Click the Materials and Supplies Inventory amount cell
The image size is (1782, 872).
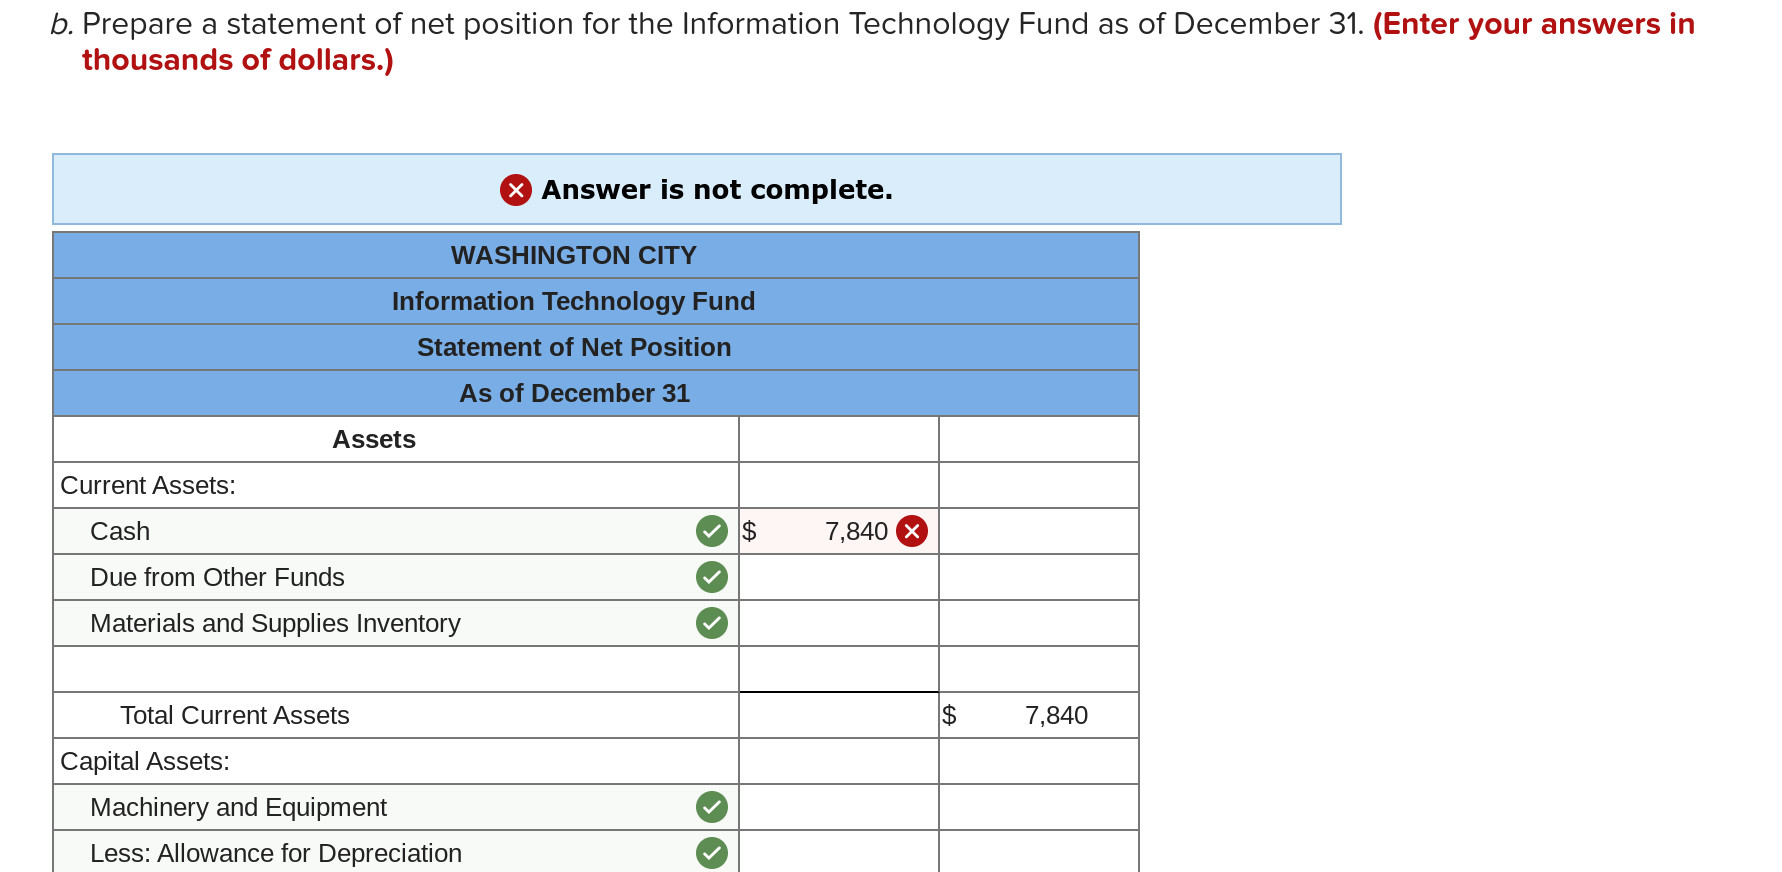click(x=838, y=622)
